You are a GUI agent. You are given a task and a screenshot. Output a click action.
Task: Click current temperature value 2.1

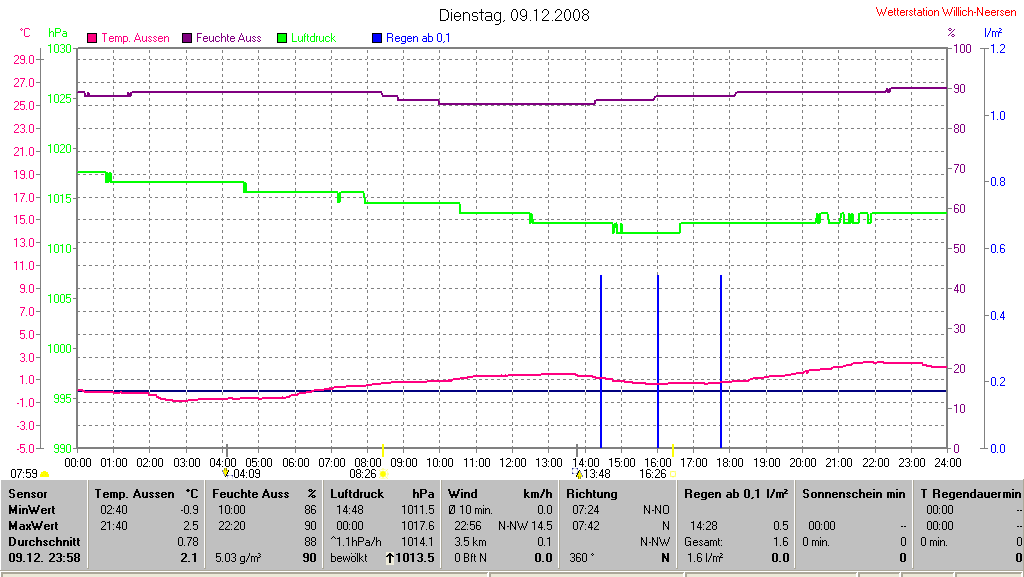[x=189, y=558]
